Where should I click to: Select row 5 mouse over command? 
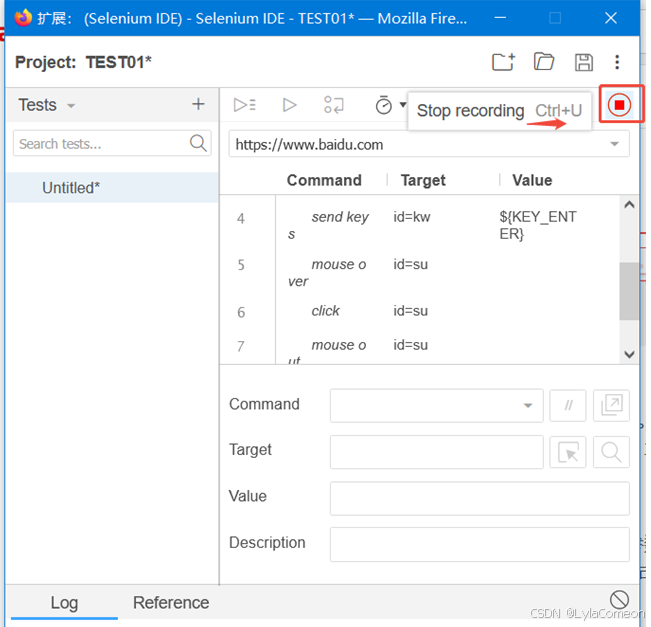(419, 273)
